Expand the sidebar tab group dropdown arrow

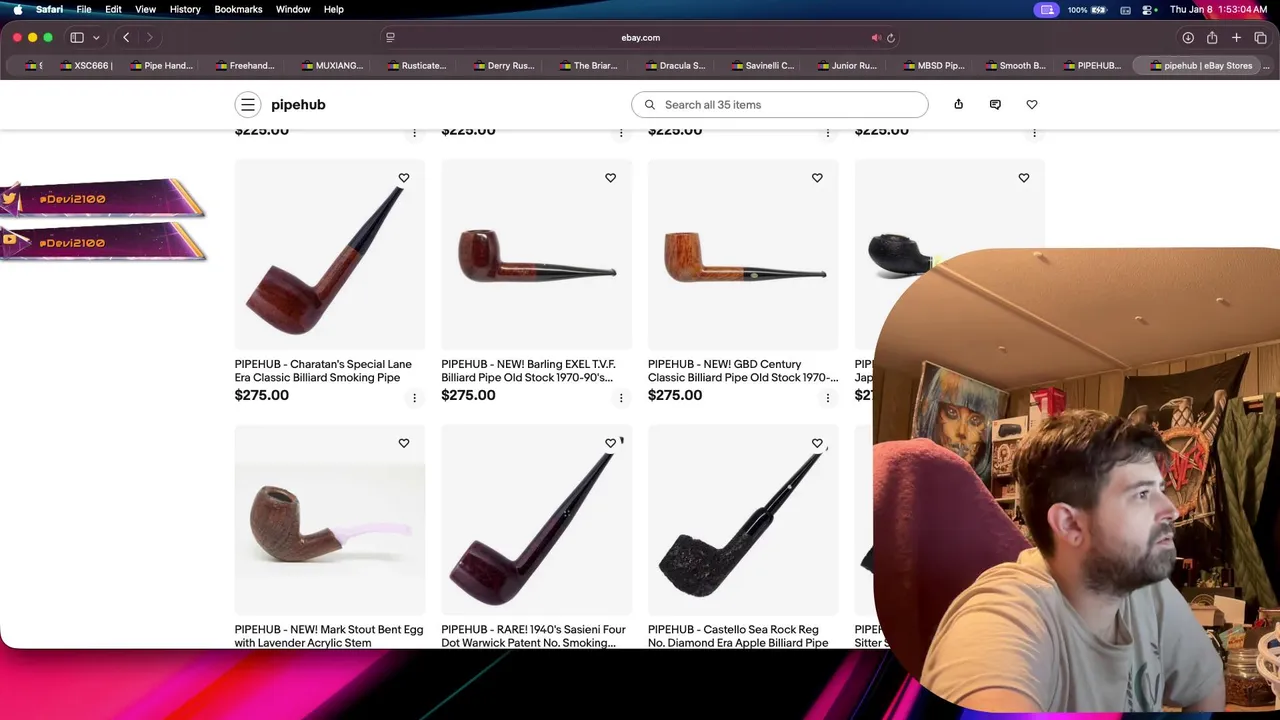(96, 38)
